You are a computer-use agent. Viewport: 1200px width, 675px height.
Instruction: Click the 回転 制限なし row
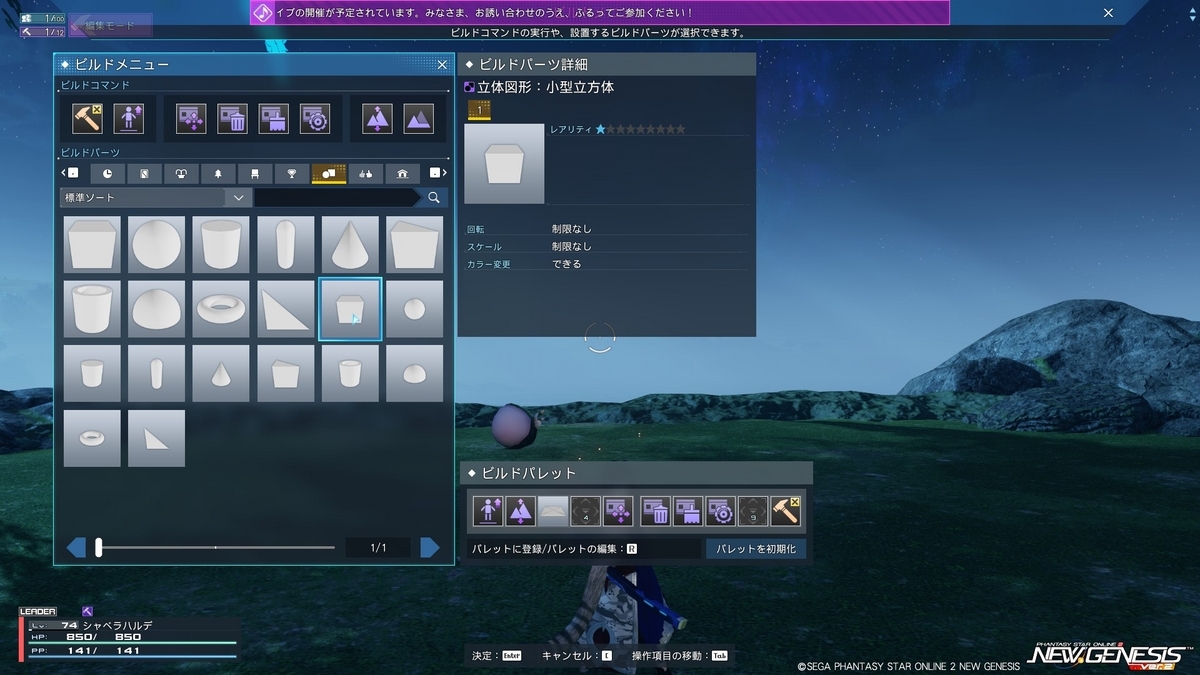tap(607, 229)
